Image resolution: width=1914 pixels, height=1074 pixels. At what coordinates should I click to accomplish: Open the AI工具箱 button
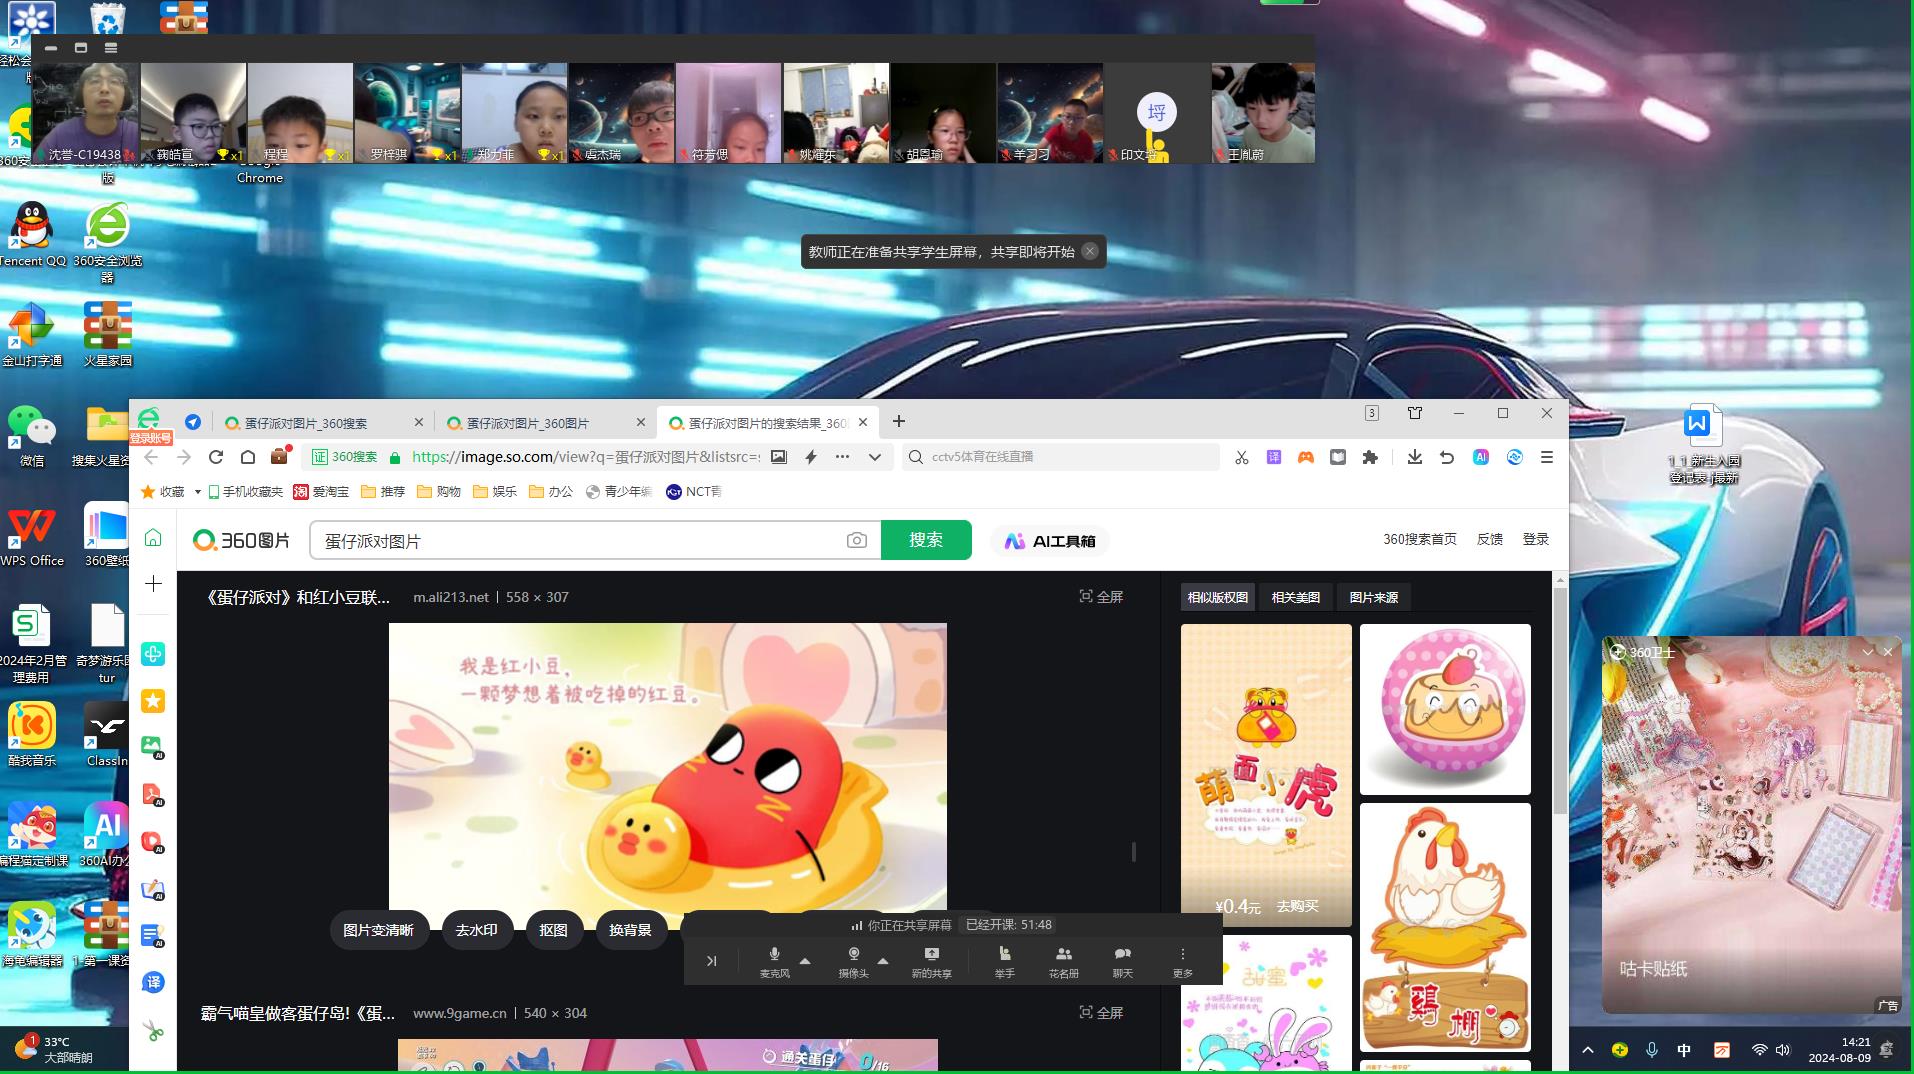coord(1050,541)
